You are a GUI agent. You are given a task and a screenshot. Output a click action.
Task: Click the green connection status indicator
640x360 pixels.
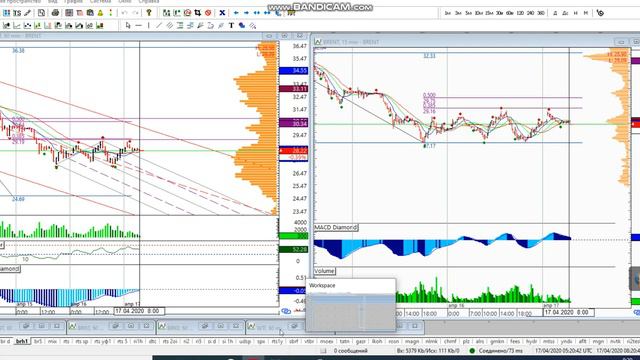[472, 351]
